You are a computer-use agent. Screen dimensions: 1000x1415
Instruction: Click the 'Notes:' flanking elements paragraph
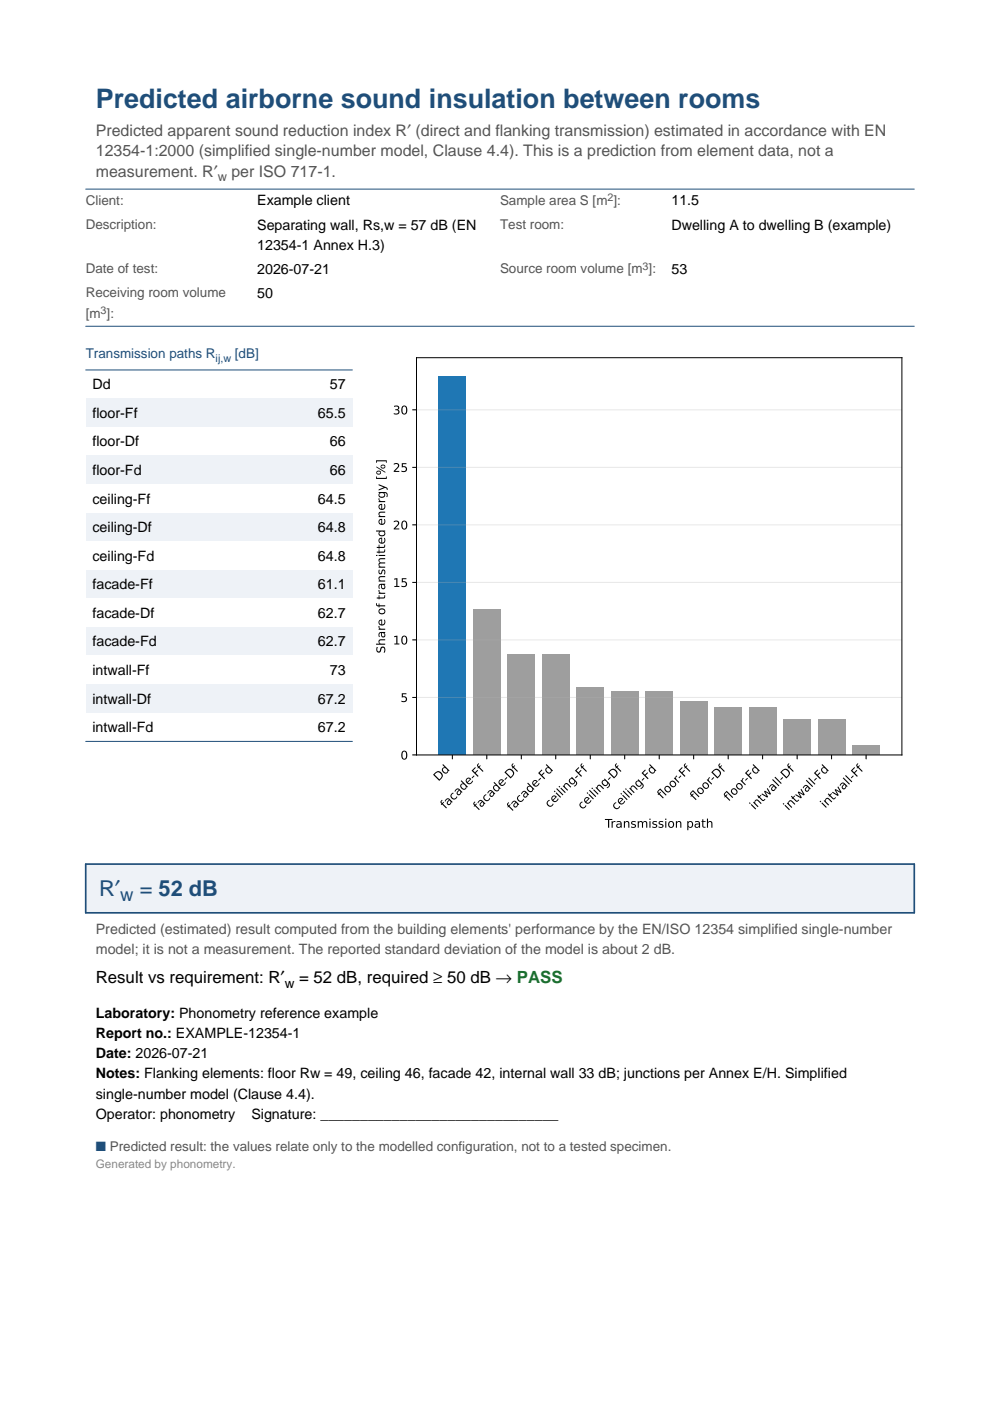(471, 1083)
